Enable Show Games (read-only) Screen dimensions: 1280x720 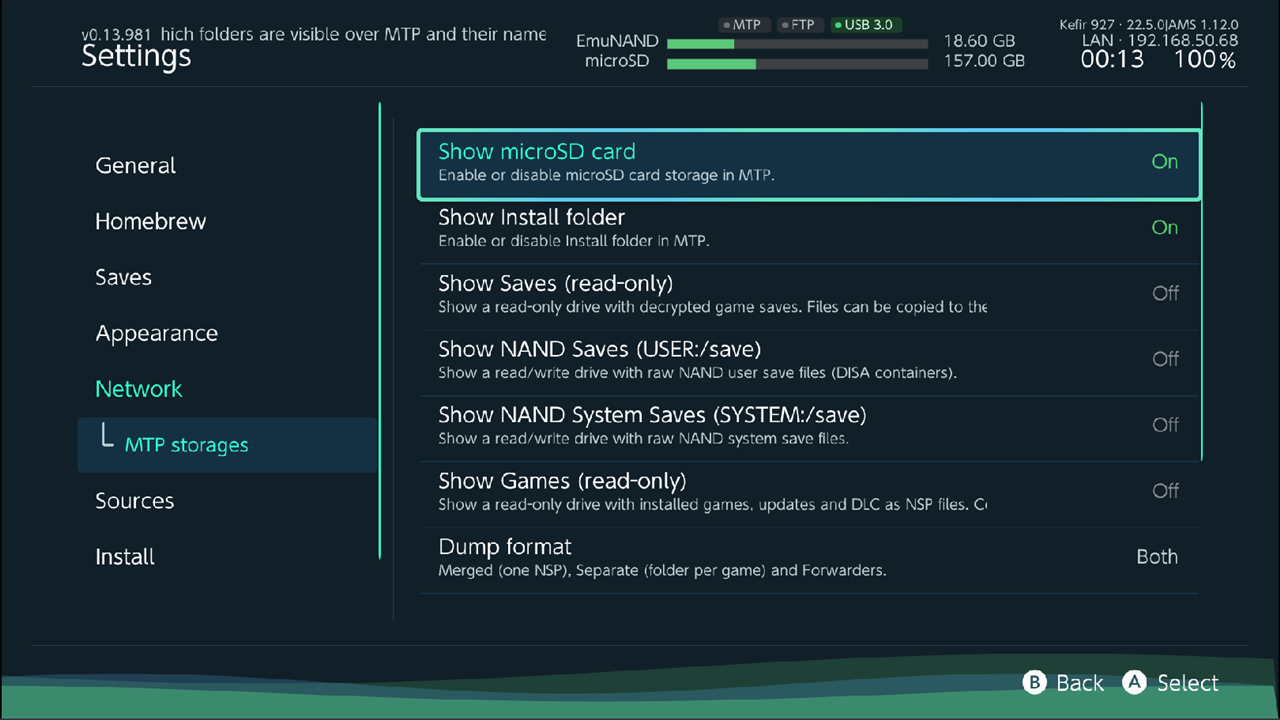click(808, 495)
